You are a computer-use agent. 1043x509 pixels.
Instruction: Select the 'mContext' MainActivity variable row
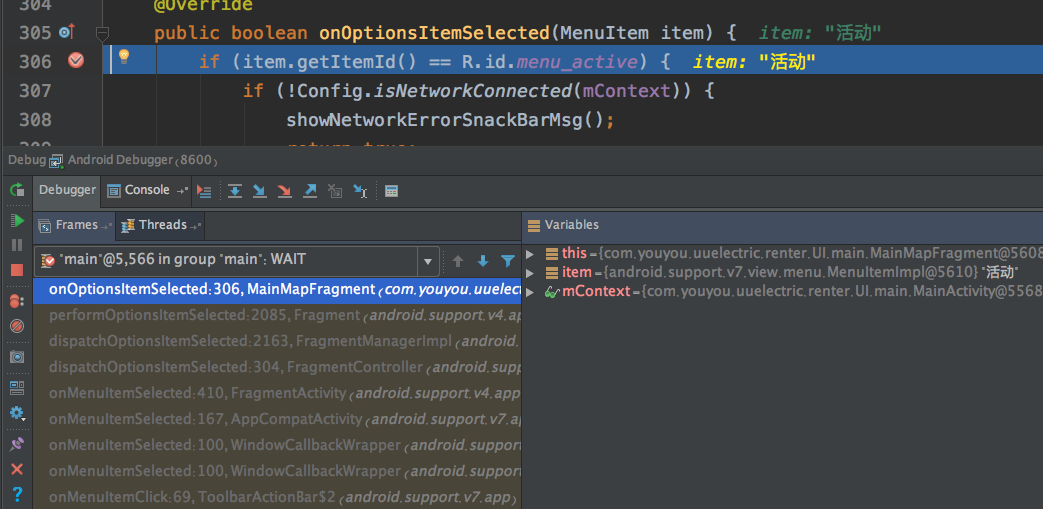coord(783,291)
